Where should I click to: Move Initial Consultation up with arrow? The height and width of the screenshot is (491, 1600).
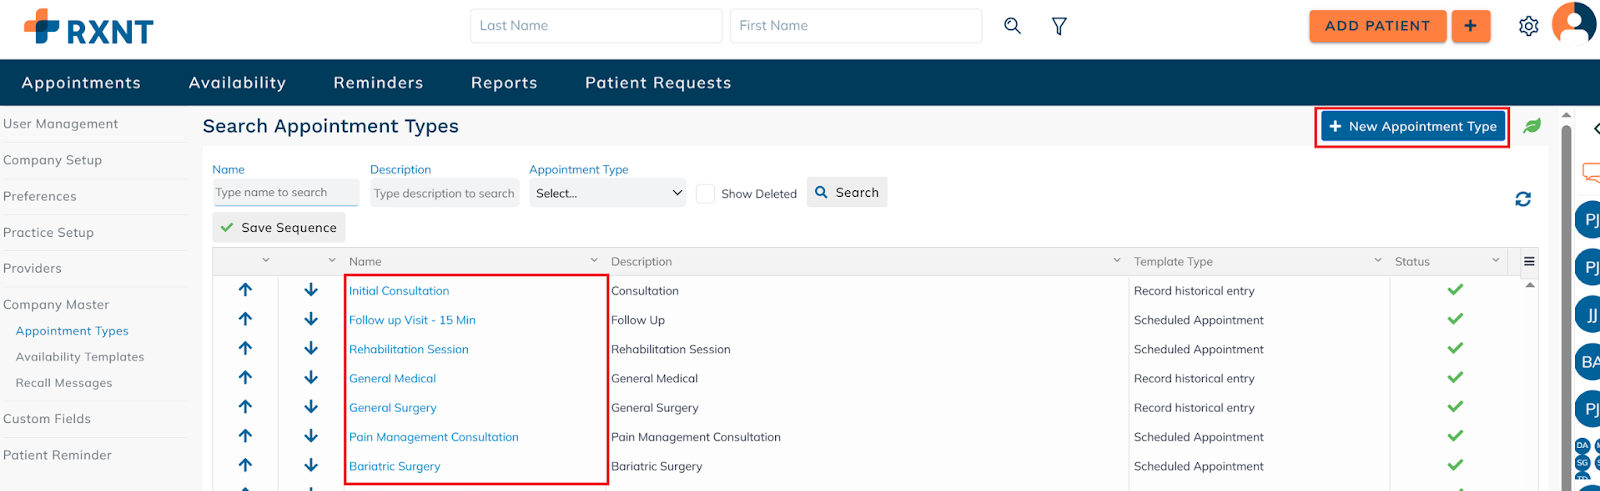pos(245,290)
